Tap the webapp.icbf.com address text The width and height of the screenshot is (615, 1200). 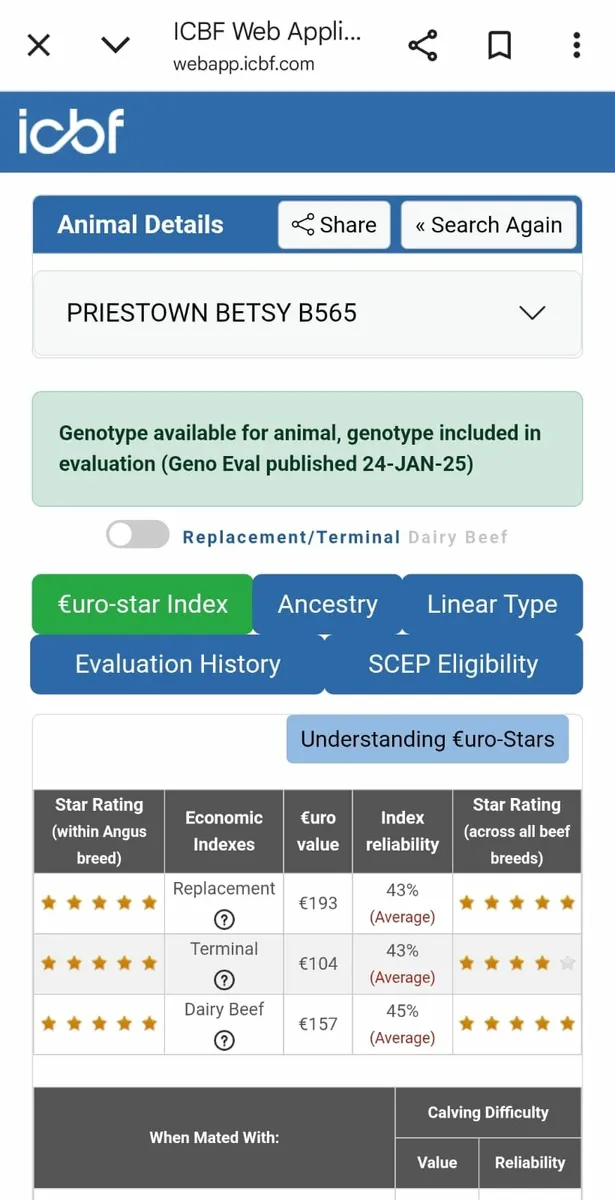(244, 64)
